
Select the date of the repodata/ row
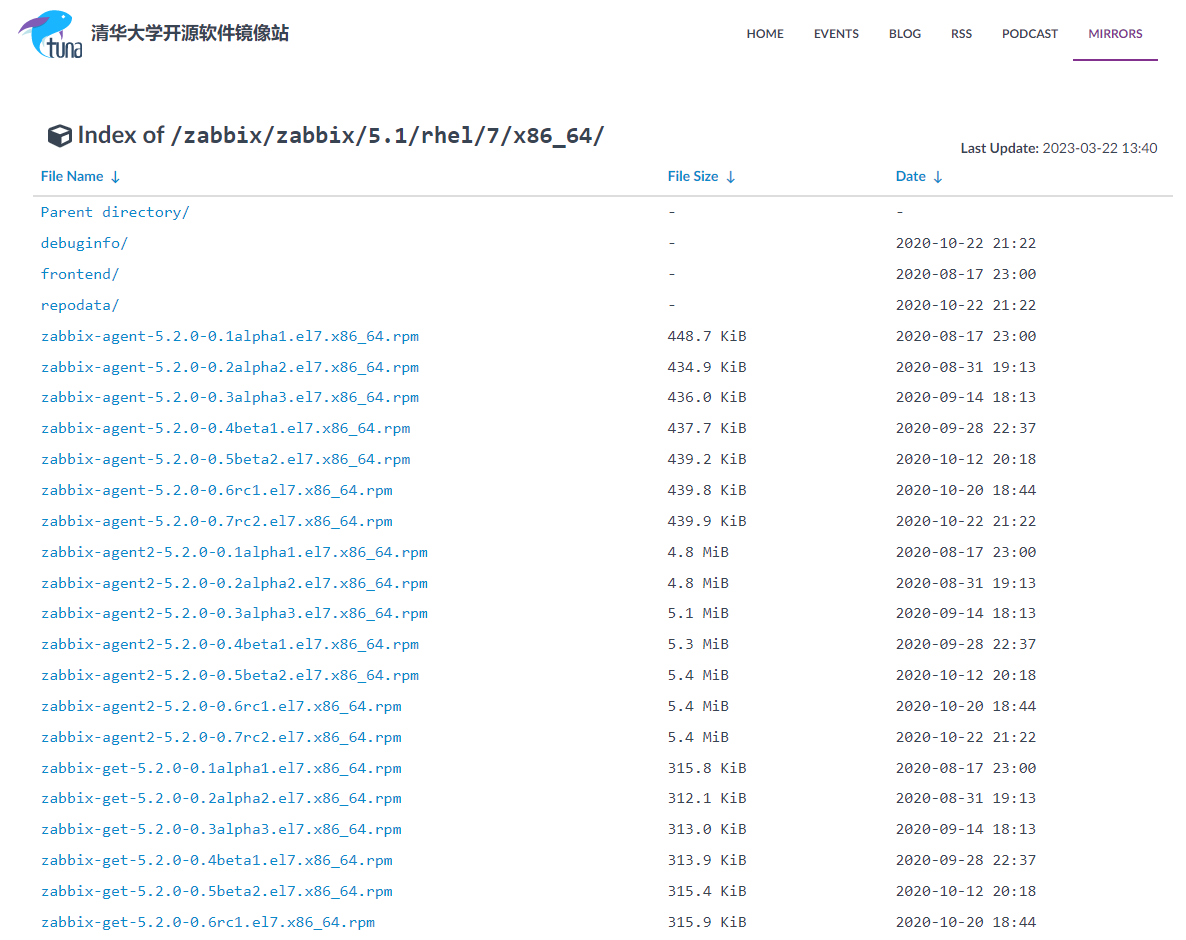pos(966,306)
